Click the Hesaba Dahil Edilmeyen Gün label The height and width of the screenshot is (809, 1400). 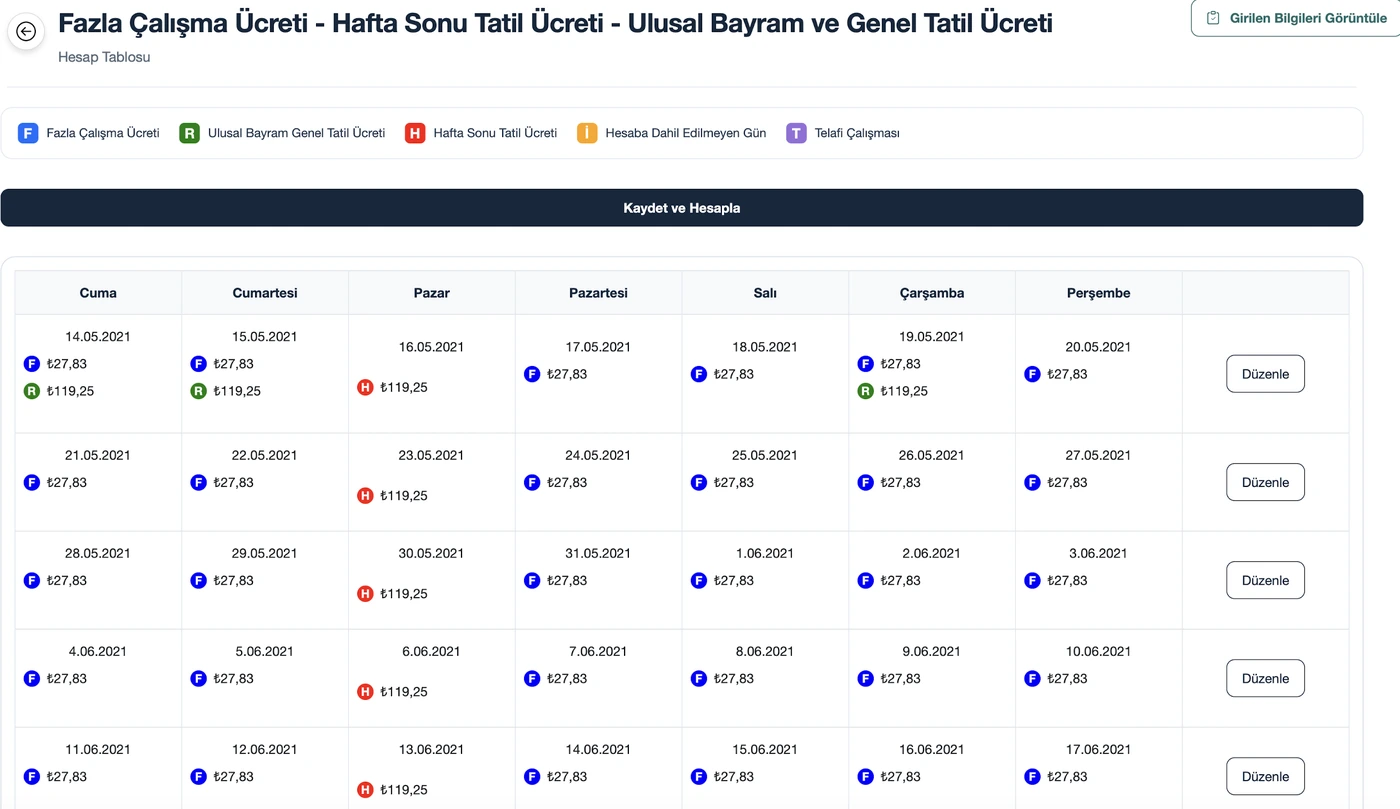point(686,133)
